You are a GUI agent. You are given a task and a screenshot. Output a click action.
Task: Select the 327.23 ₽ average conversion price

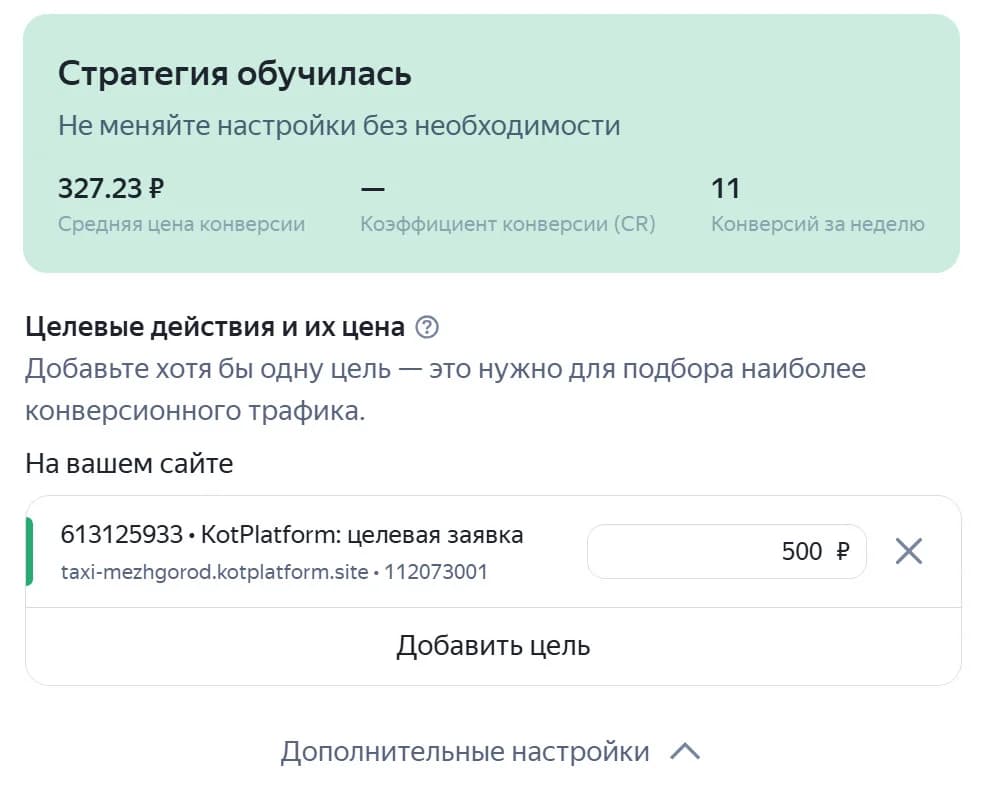[x=111, y=188]
